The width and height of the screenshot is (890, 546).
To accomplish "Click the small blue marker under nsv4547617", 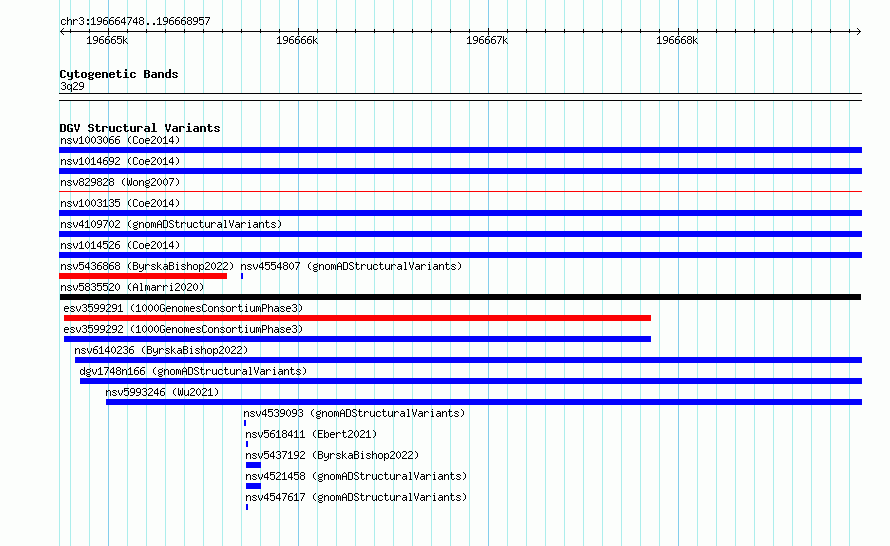I will click(247, 507).
